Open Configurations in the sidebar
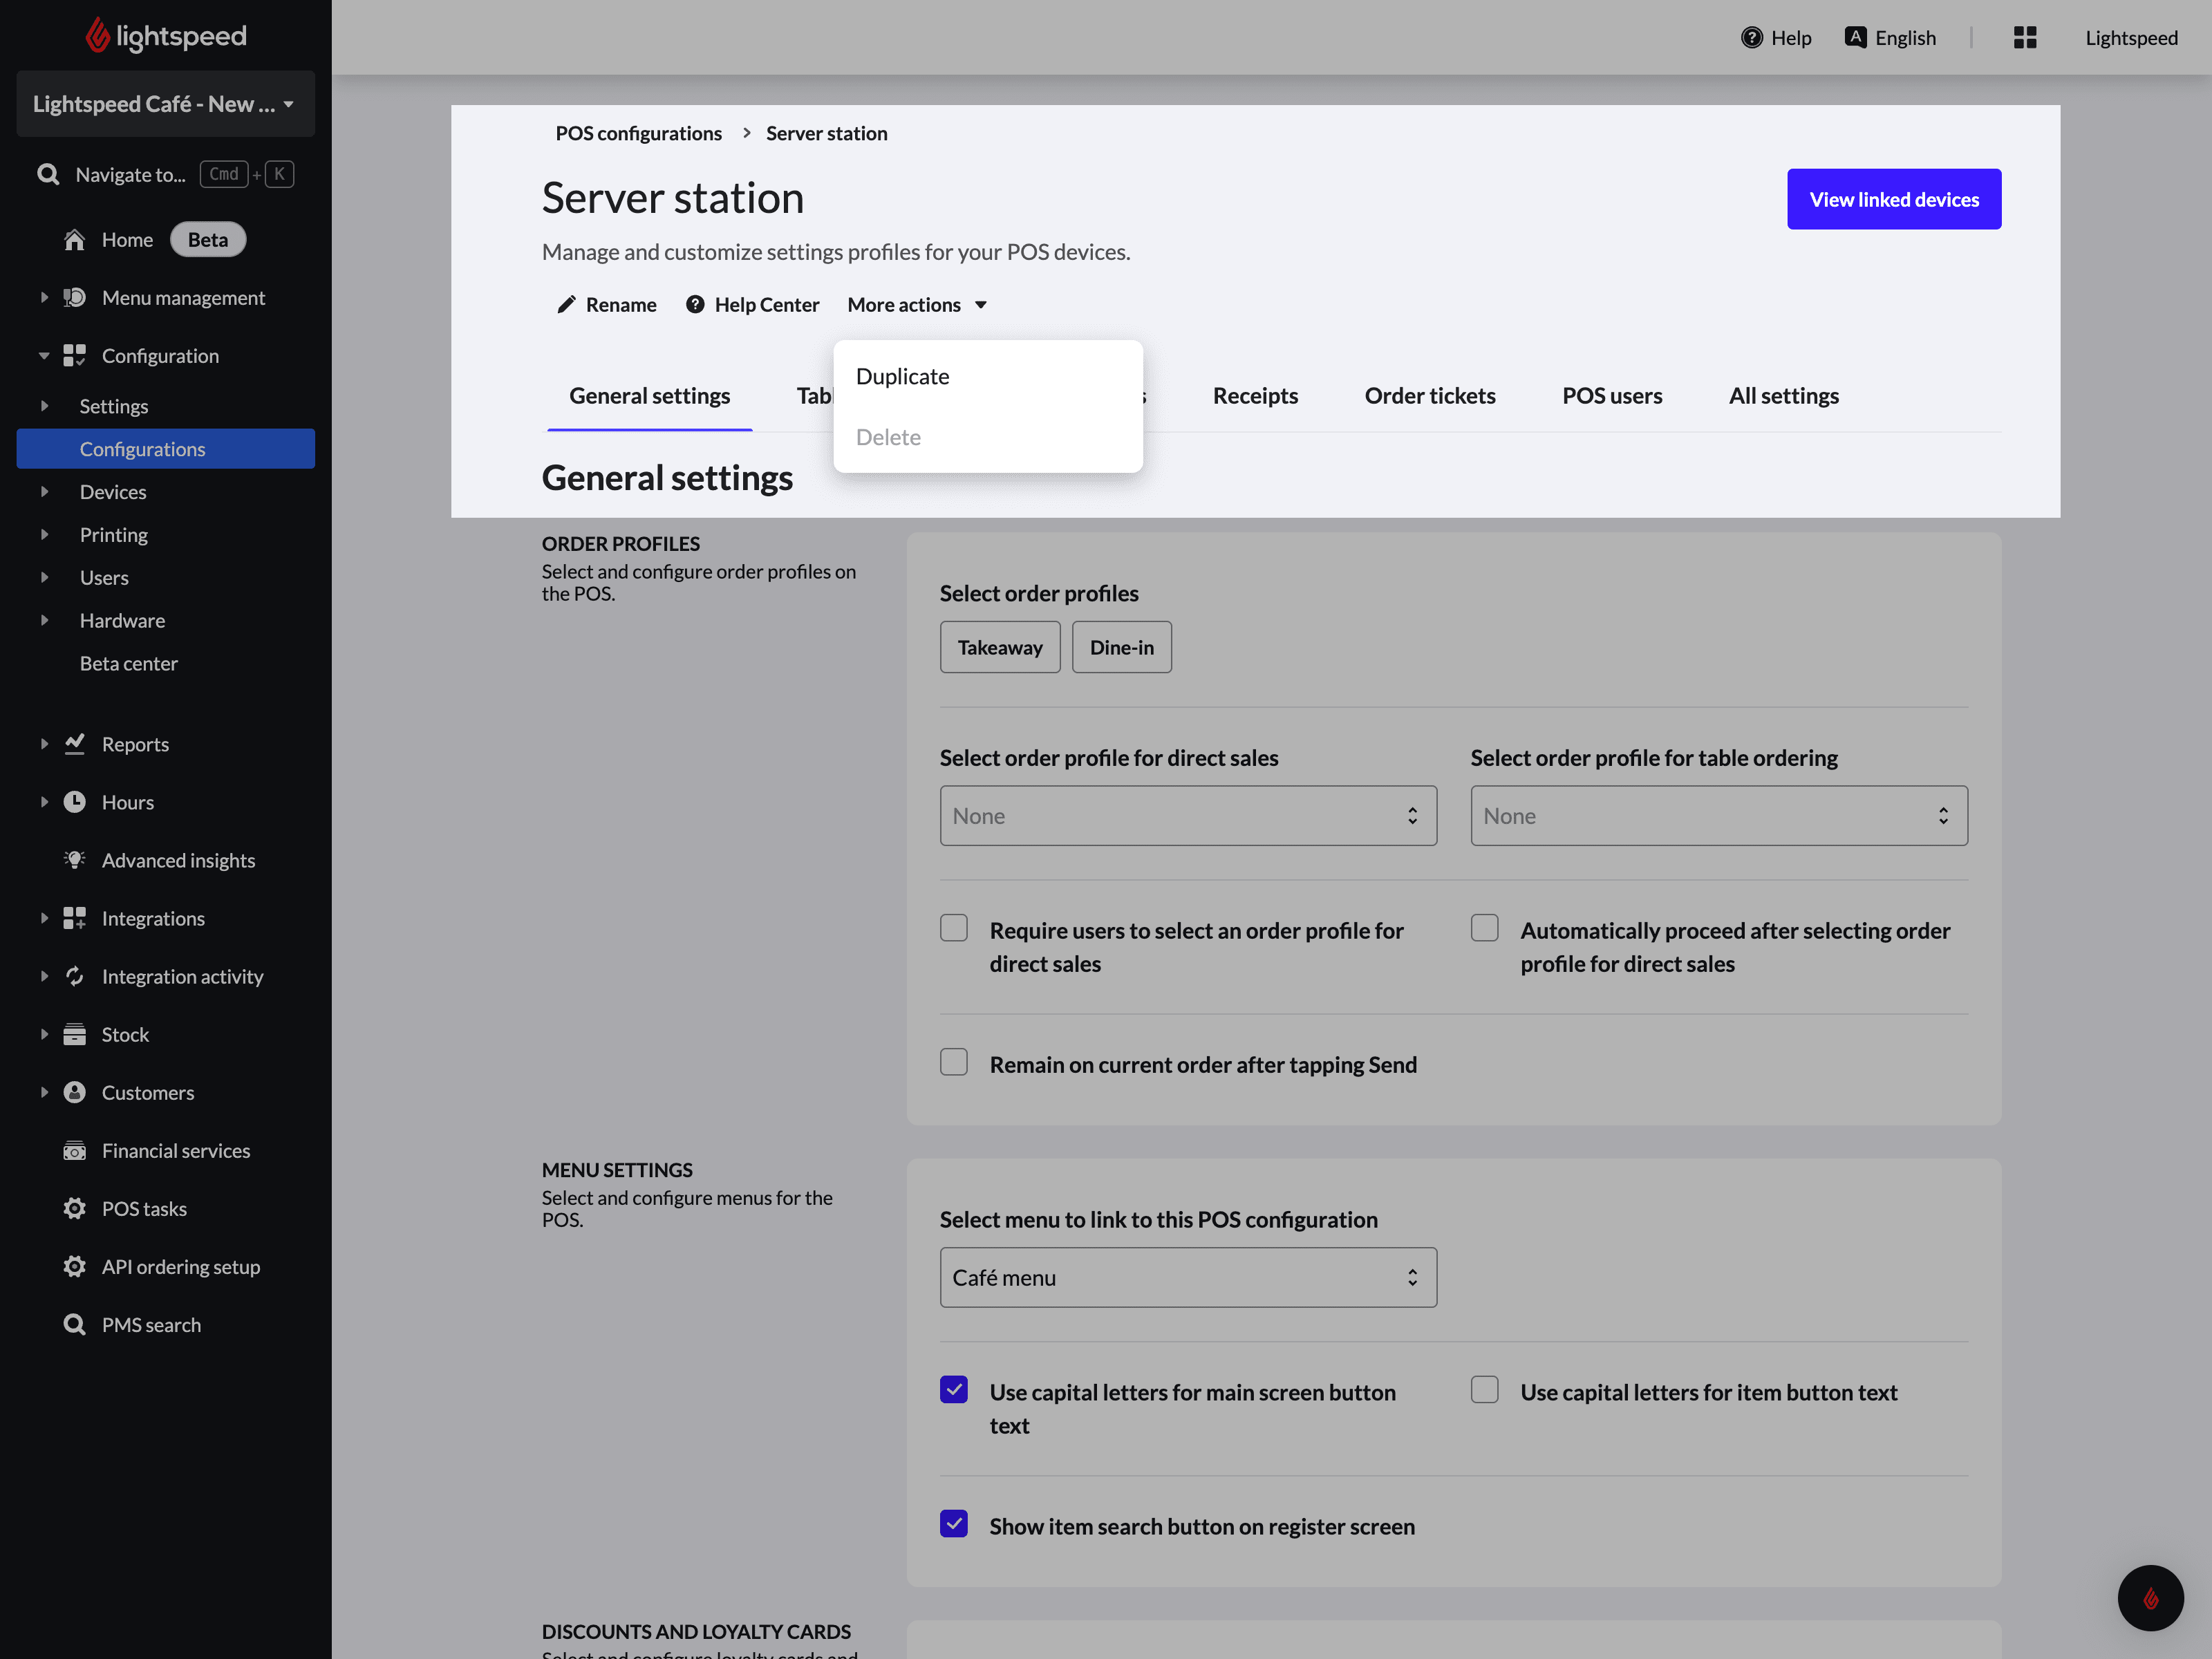 click(166, 449)
